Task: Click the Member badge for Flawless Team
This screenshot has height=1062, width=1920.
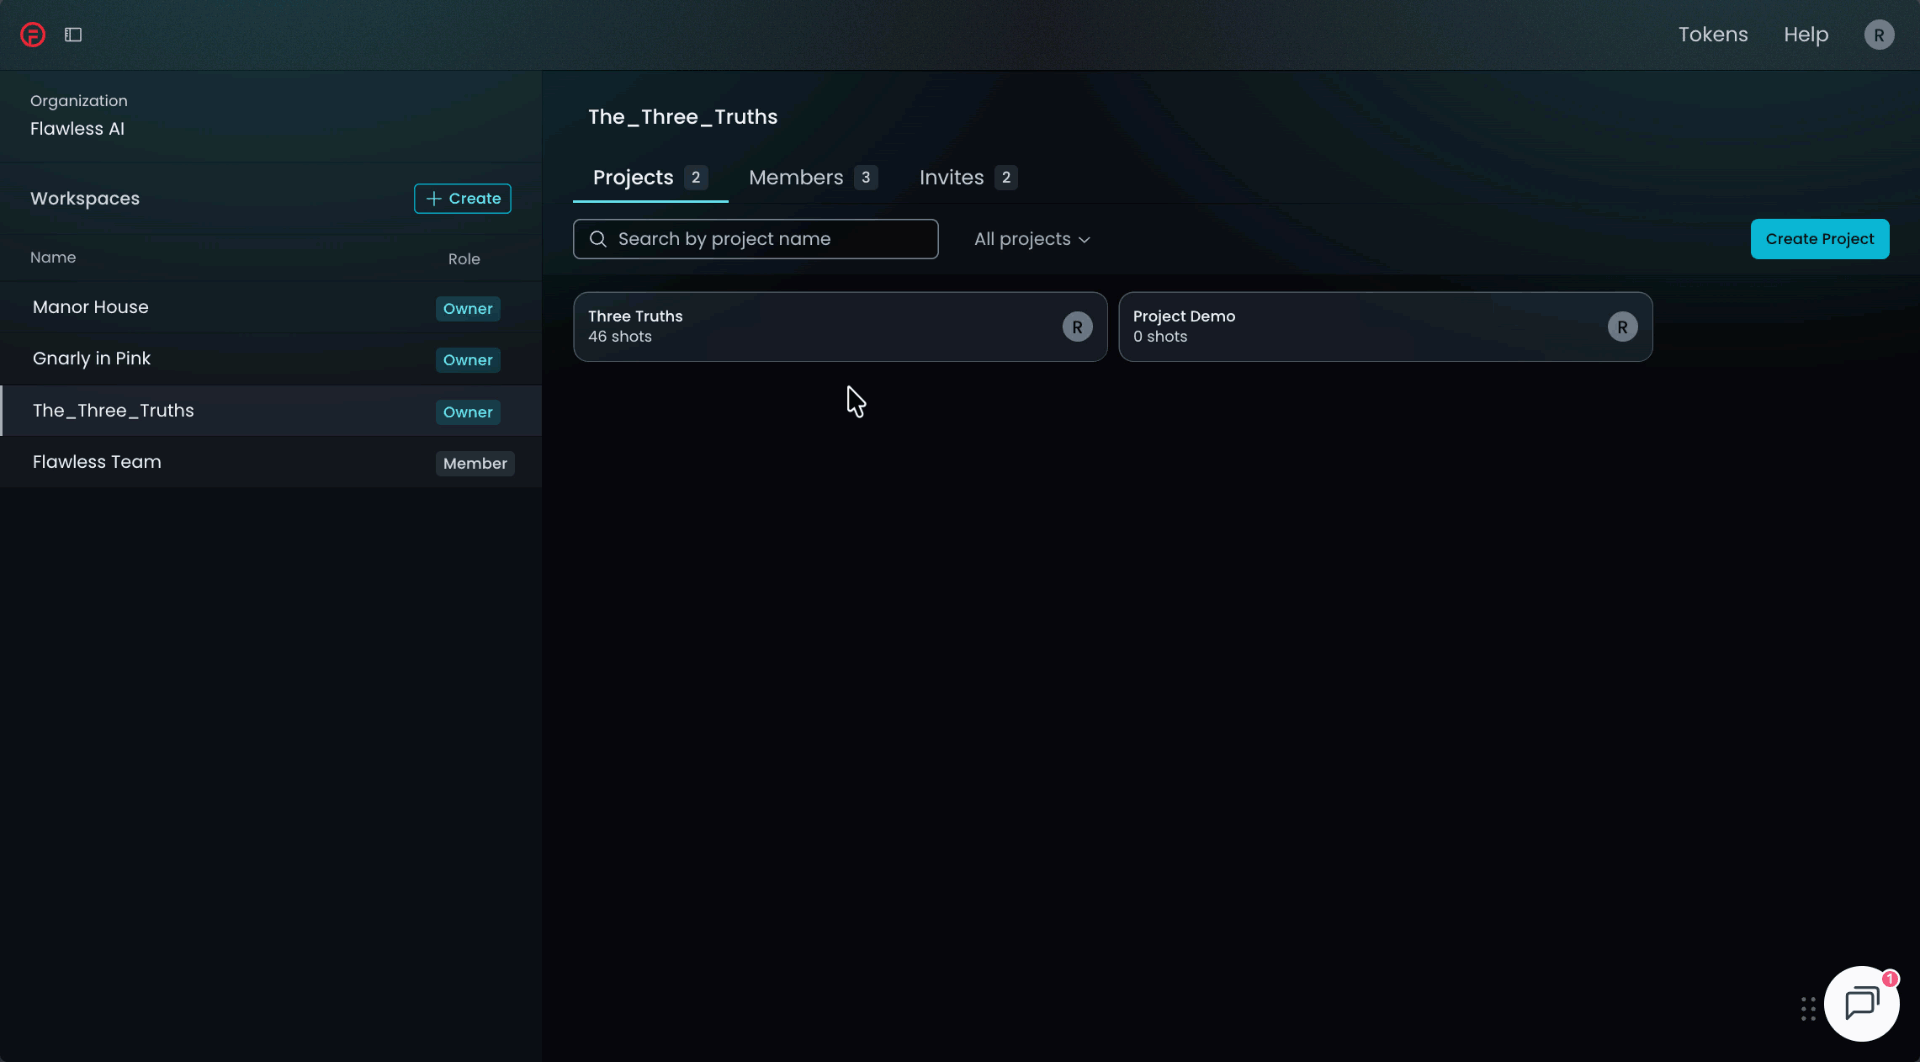Action: [475, 464]
